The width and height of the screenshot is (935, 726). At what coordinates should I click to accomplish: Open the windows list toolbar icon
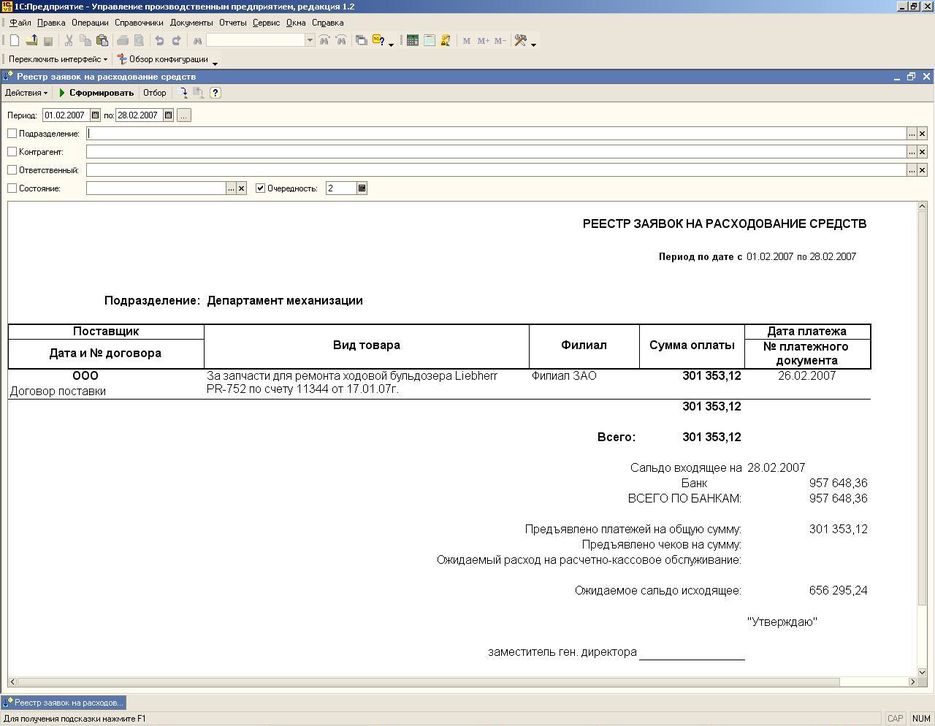361,41
